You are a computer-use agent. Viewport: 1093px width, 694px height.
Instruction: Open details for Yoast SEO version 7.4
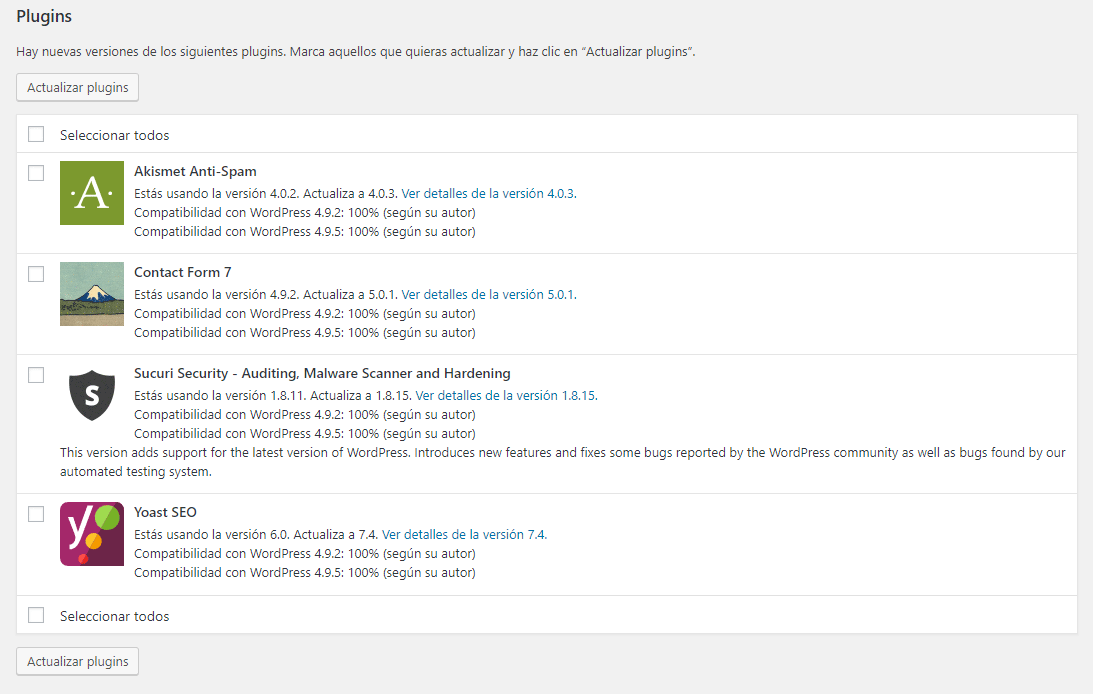click(466, 533)
